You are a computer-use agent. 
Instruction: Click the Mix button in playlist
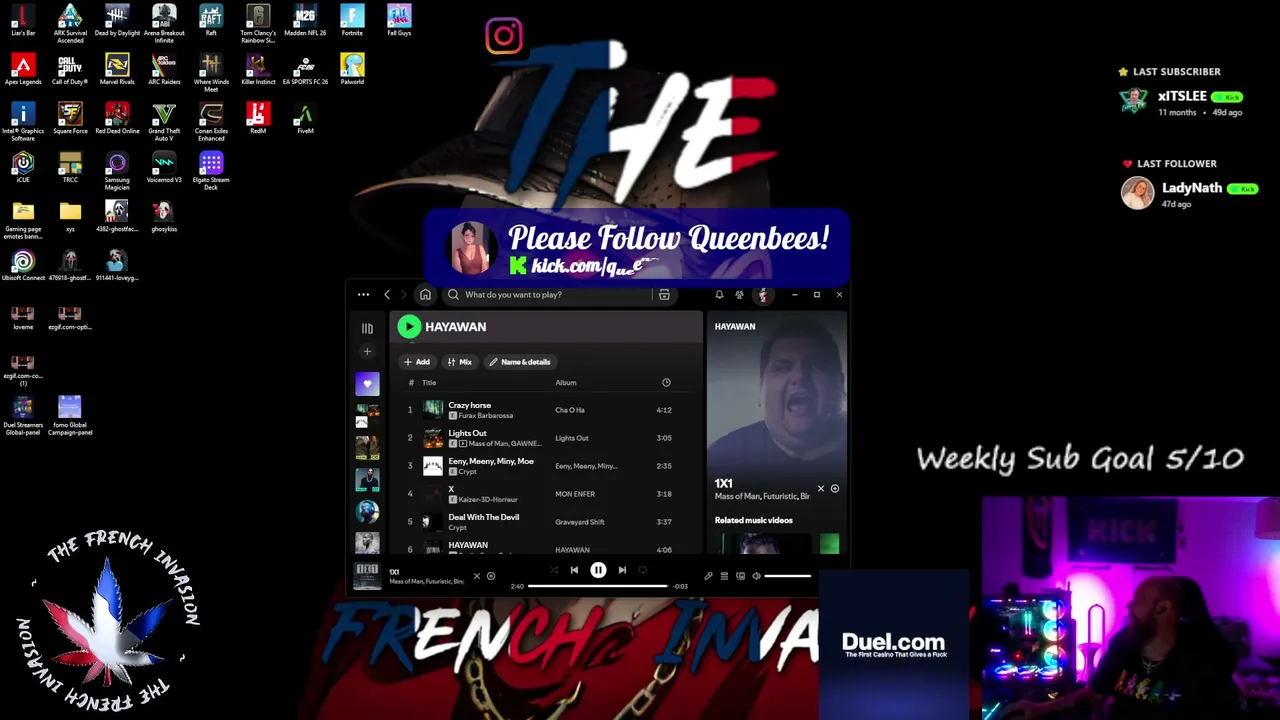tap(460, 362)
